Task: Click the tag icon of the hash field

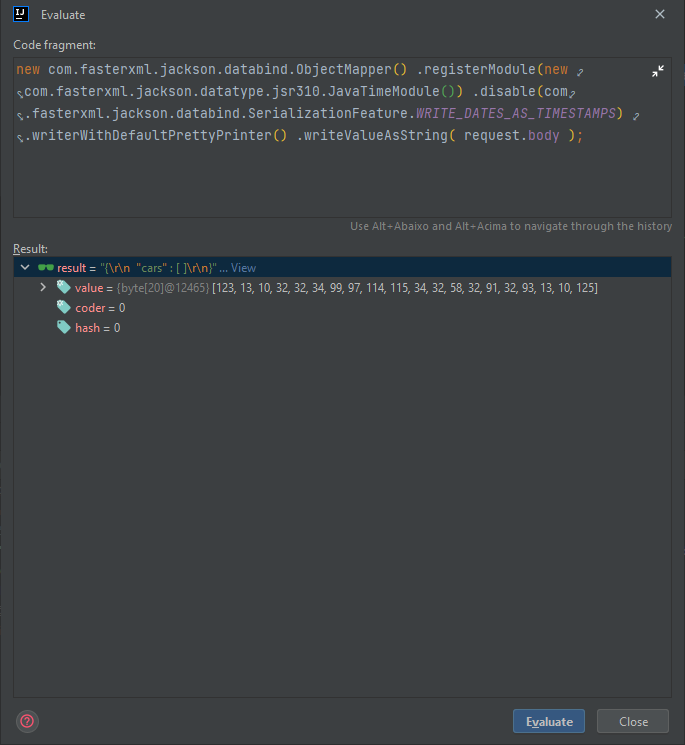Action: pyautogui.click(x=64, y=328)
